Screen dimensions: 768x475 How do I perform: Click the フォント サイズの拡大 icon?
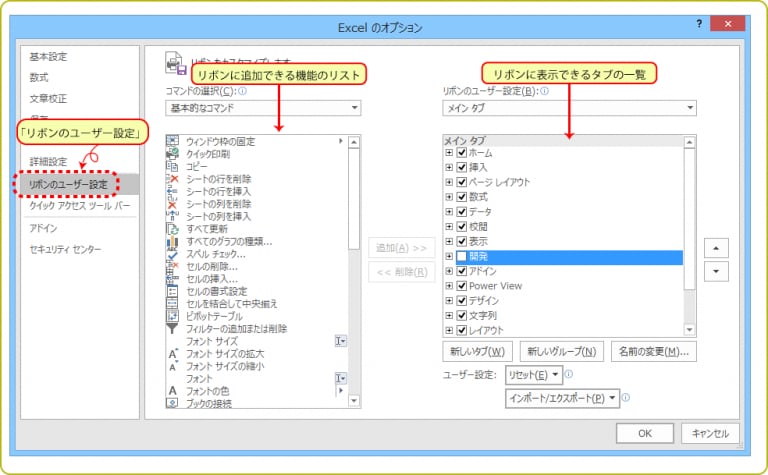[x=172, y=354]
